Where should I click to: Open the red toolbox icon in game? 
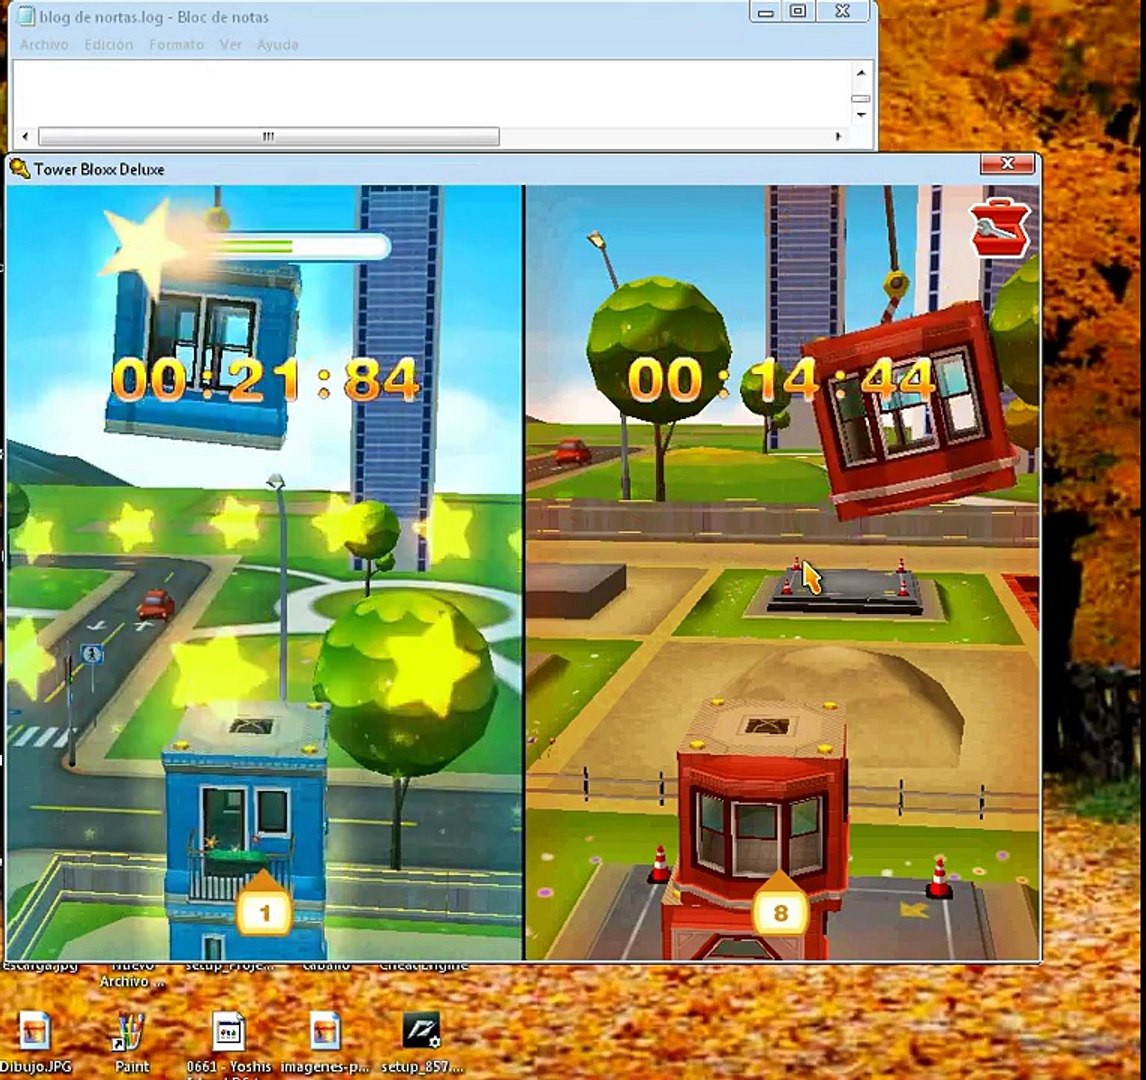point(1000,227)
